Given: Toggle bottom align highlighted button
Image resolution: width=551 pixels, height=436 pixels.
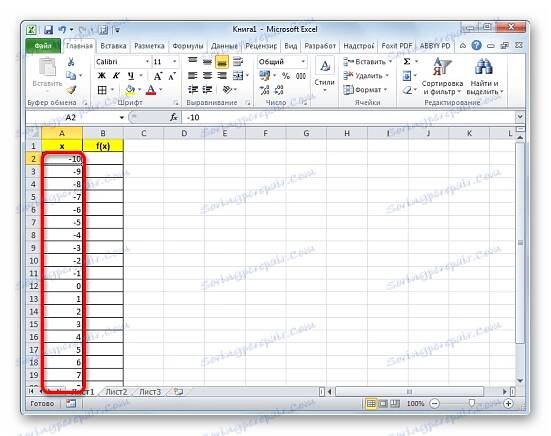Looking at the screenshot, I should tap(222, 62).
